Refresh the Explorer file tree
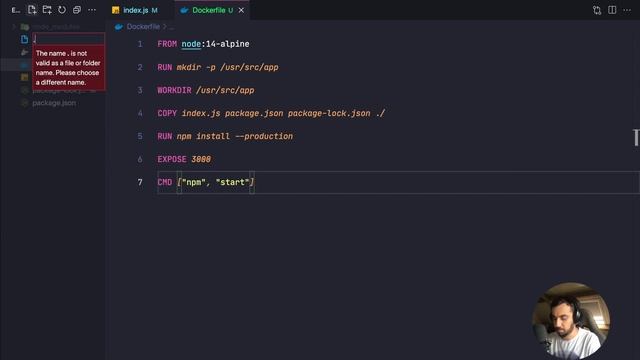The image size is (640, 360). 62,10
